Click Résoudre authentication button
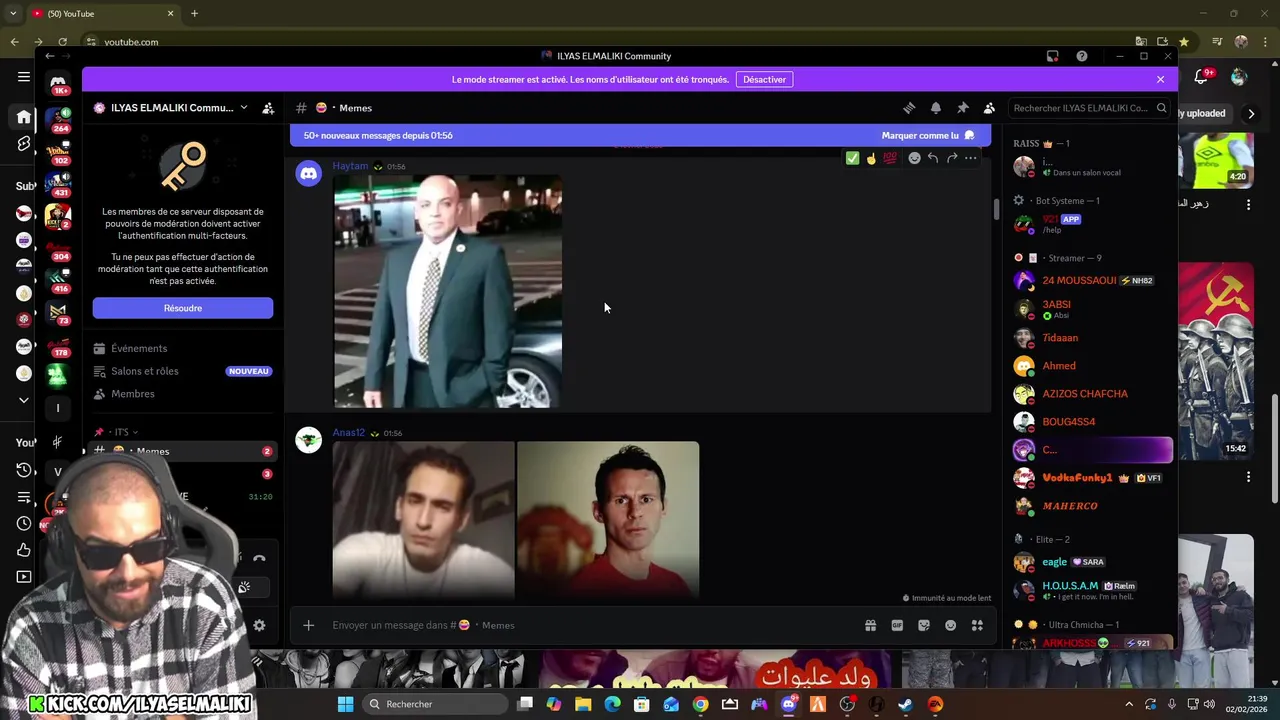1280x720 pixels. [x=183, y=308]
